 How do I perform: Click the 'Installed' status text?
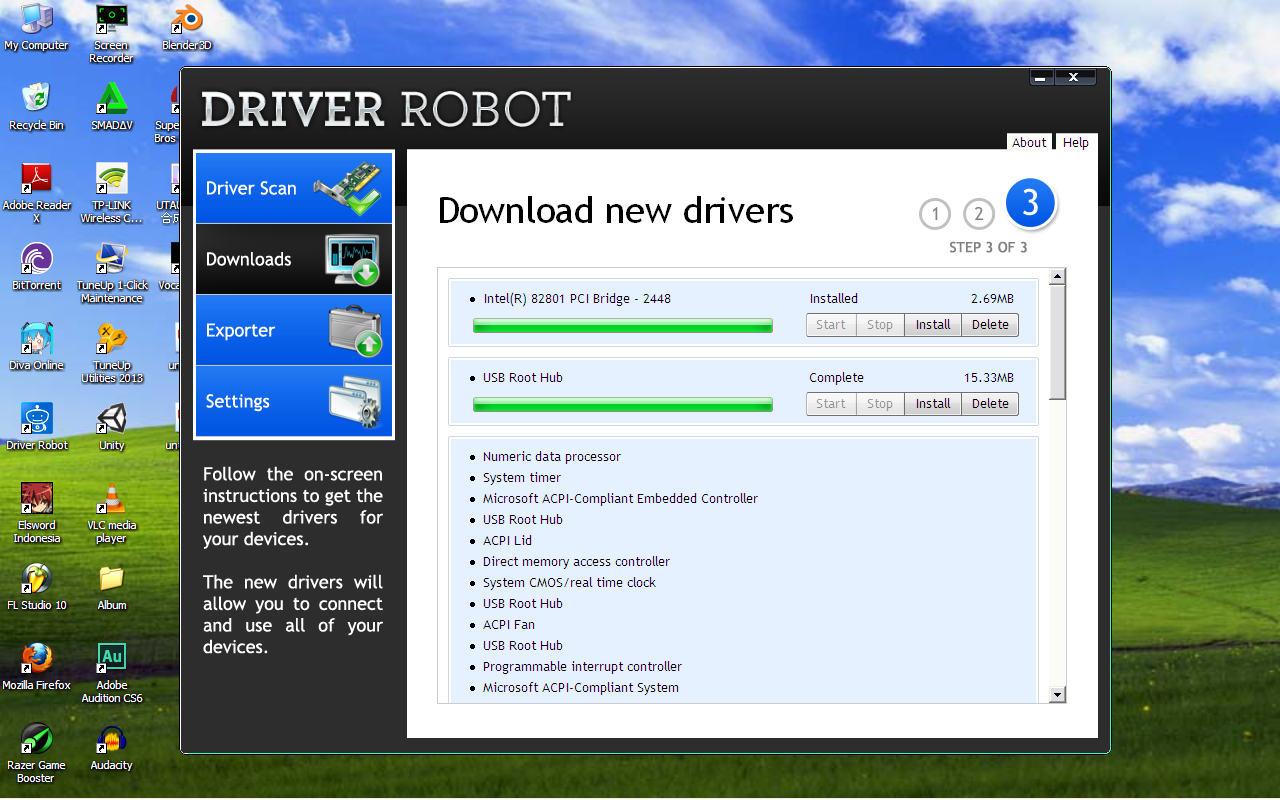click(x=834, y=298)
